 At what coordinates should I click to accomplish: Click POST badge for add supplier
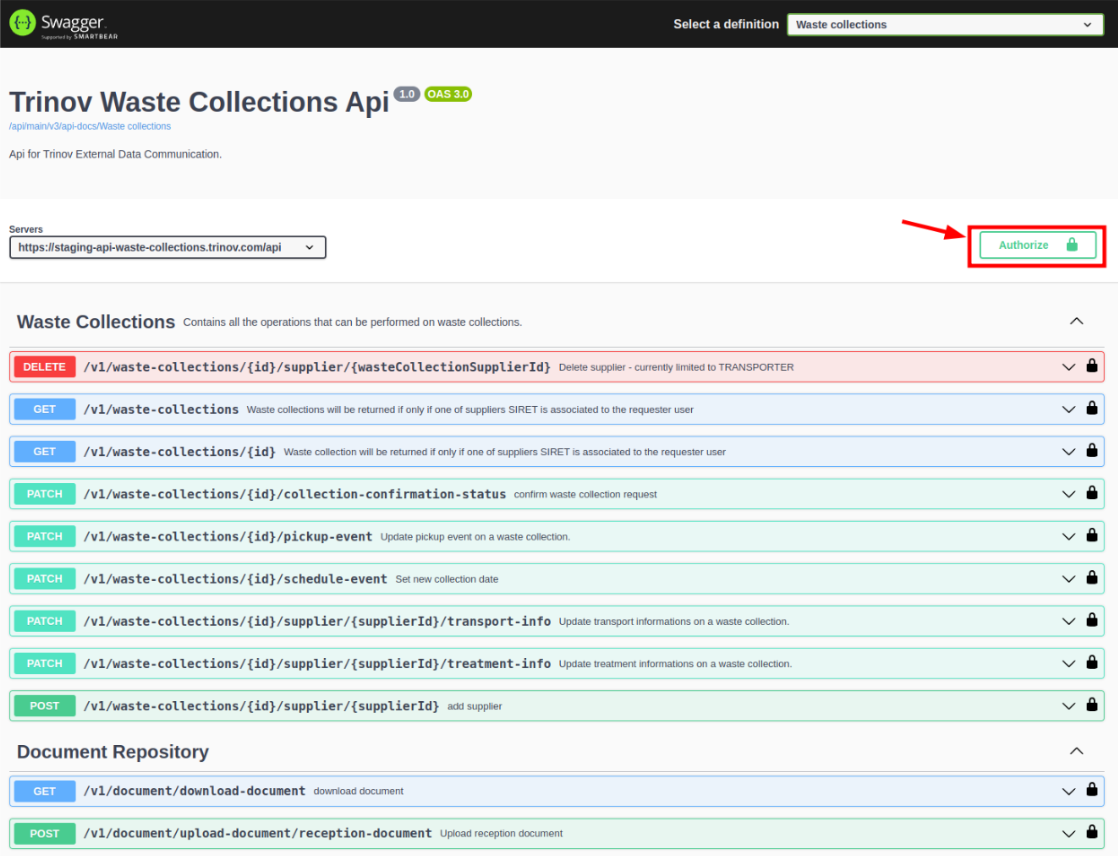tap(44, 706)
